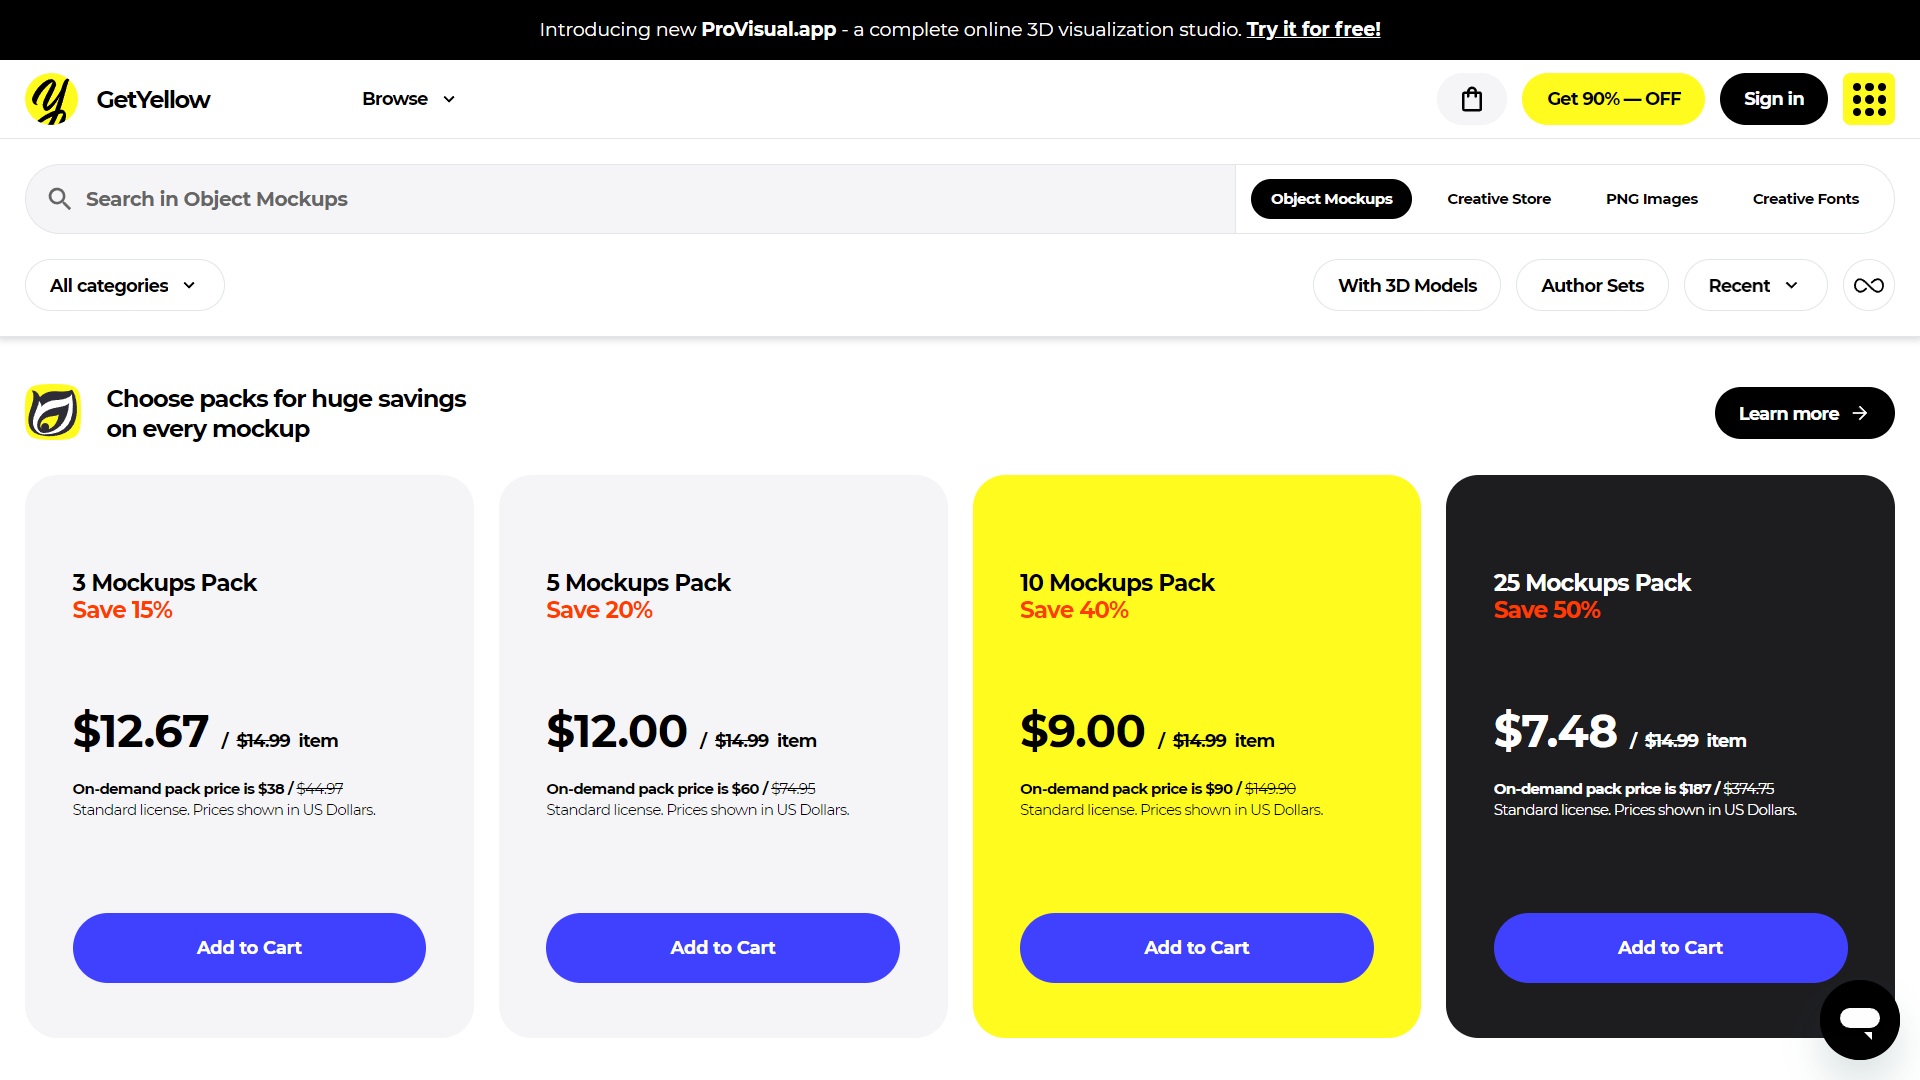Open the shopping bag cart icon
The image size is (1920, 1080).
coord(1471,99)
